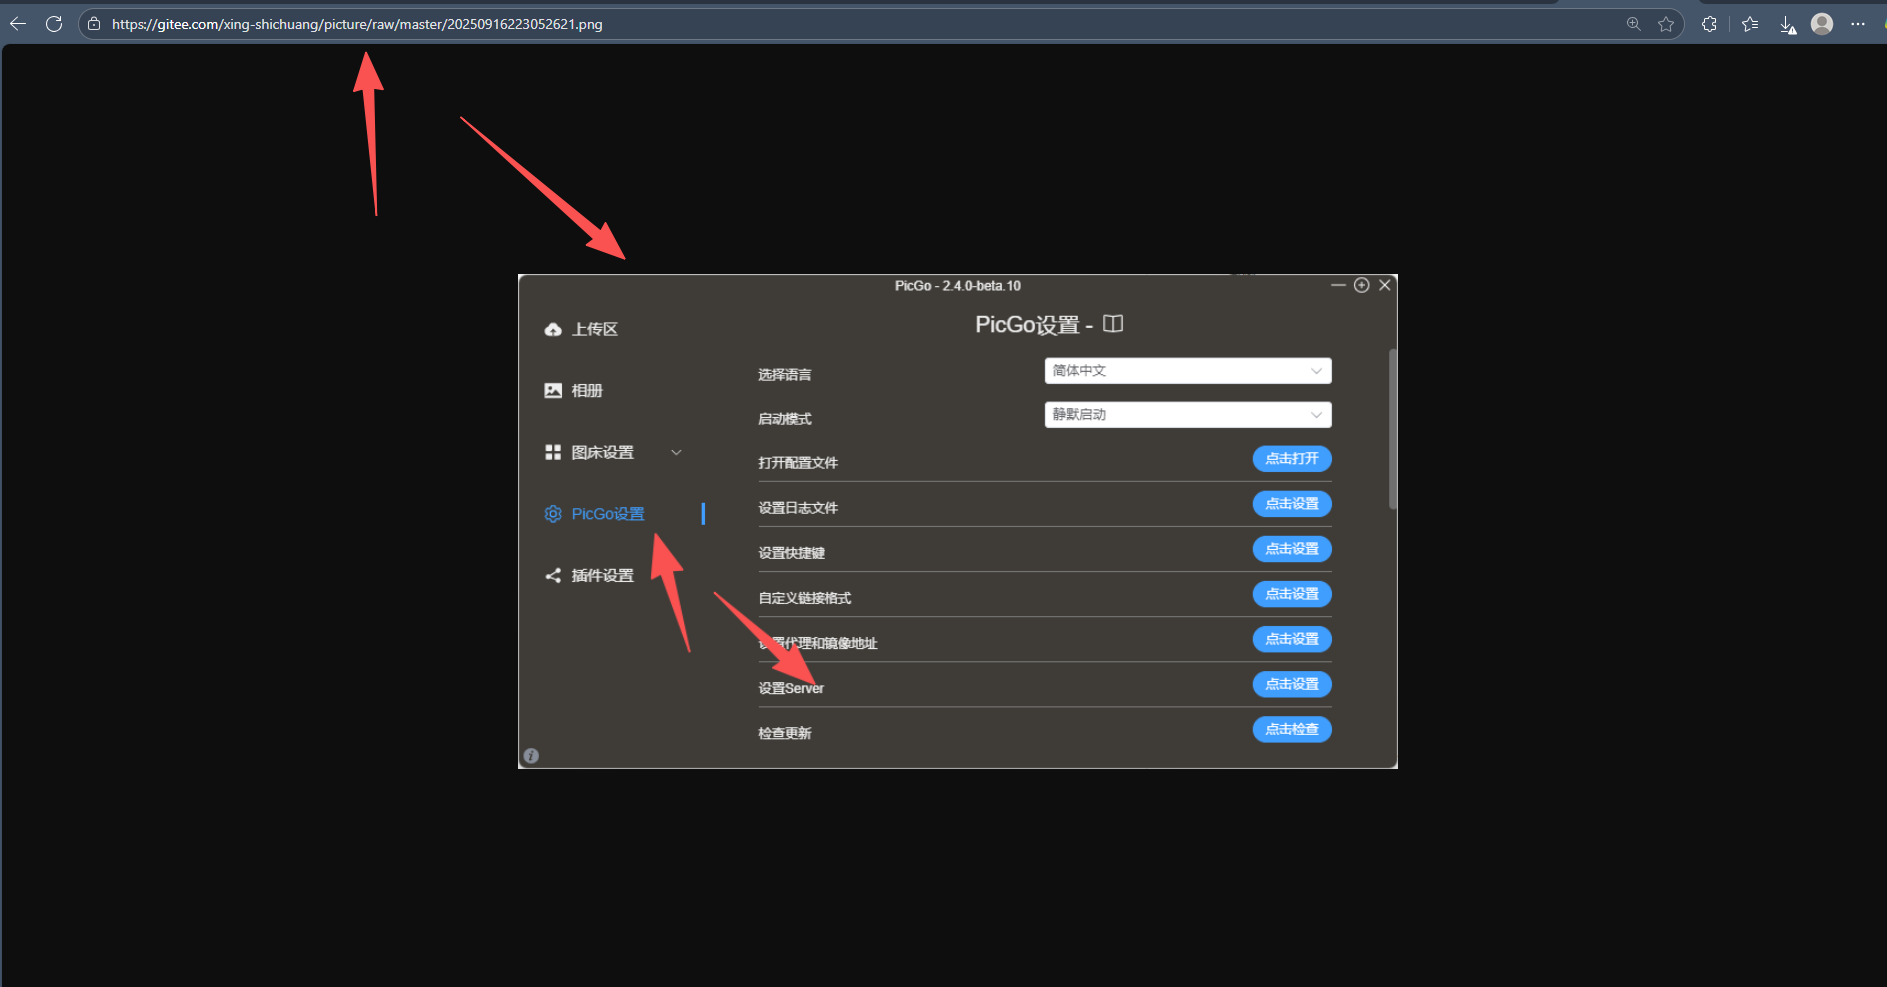The image size is (1887, 987).
Task: Open the 简体中文 language dropdown
Action: click(1188, 371)
